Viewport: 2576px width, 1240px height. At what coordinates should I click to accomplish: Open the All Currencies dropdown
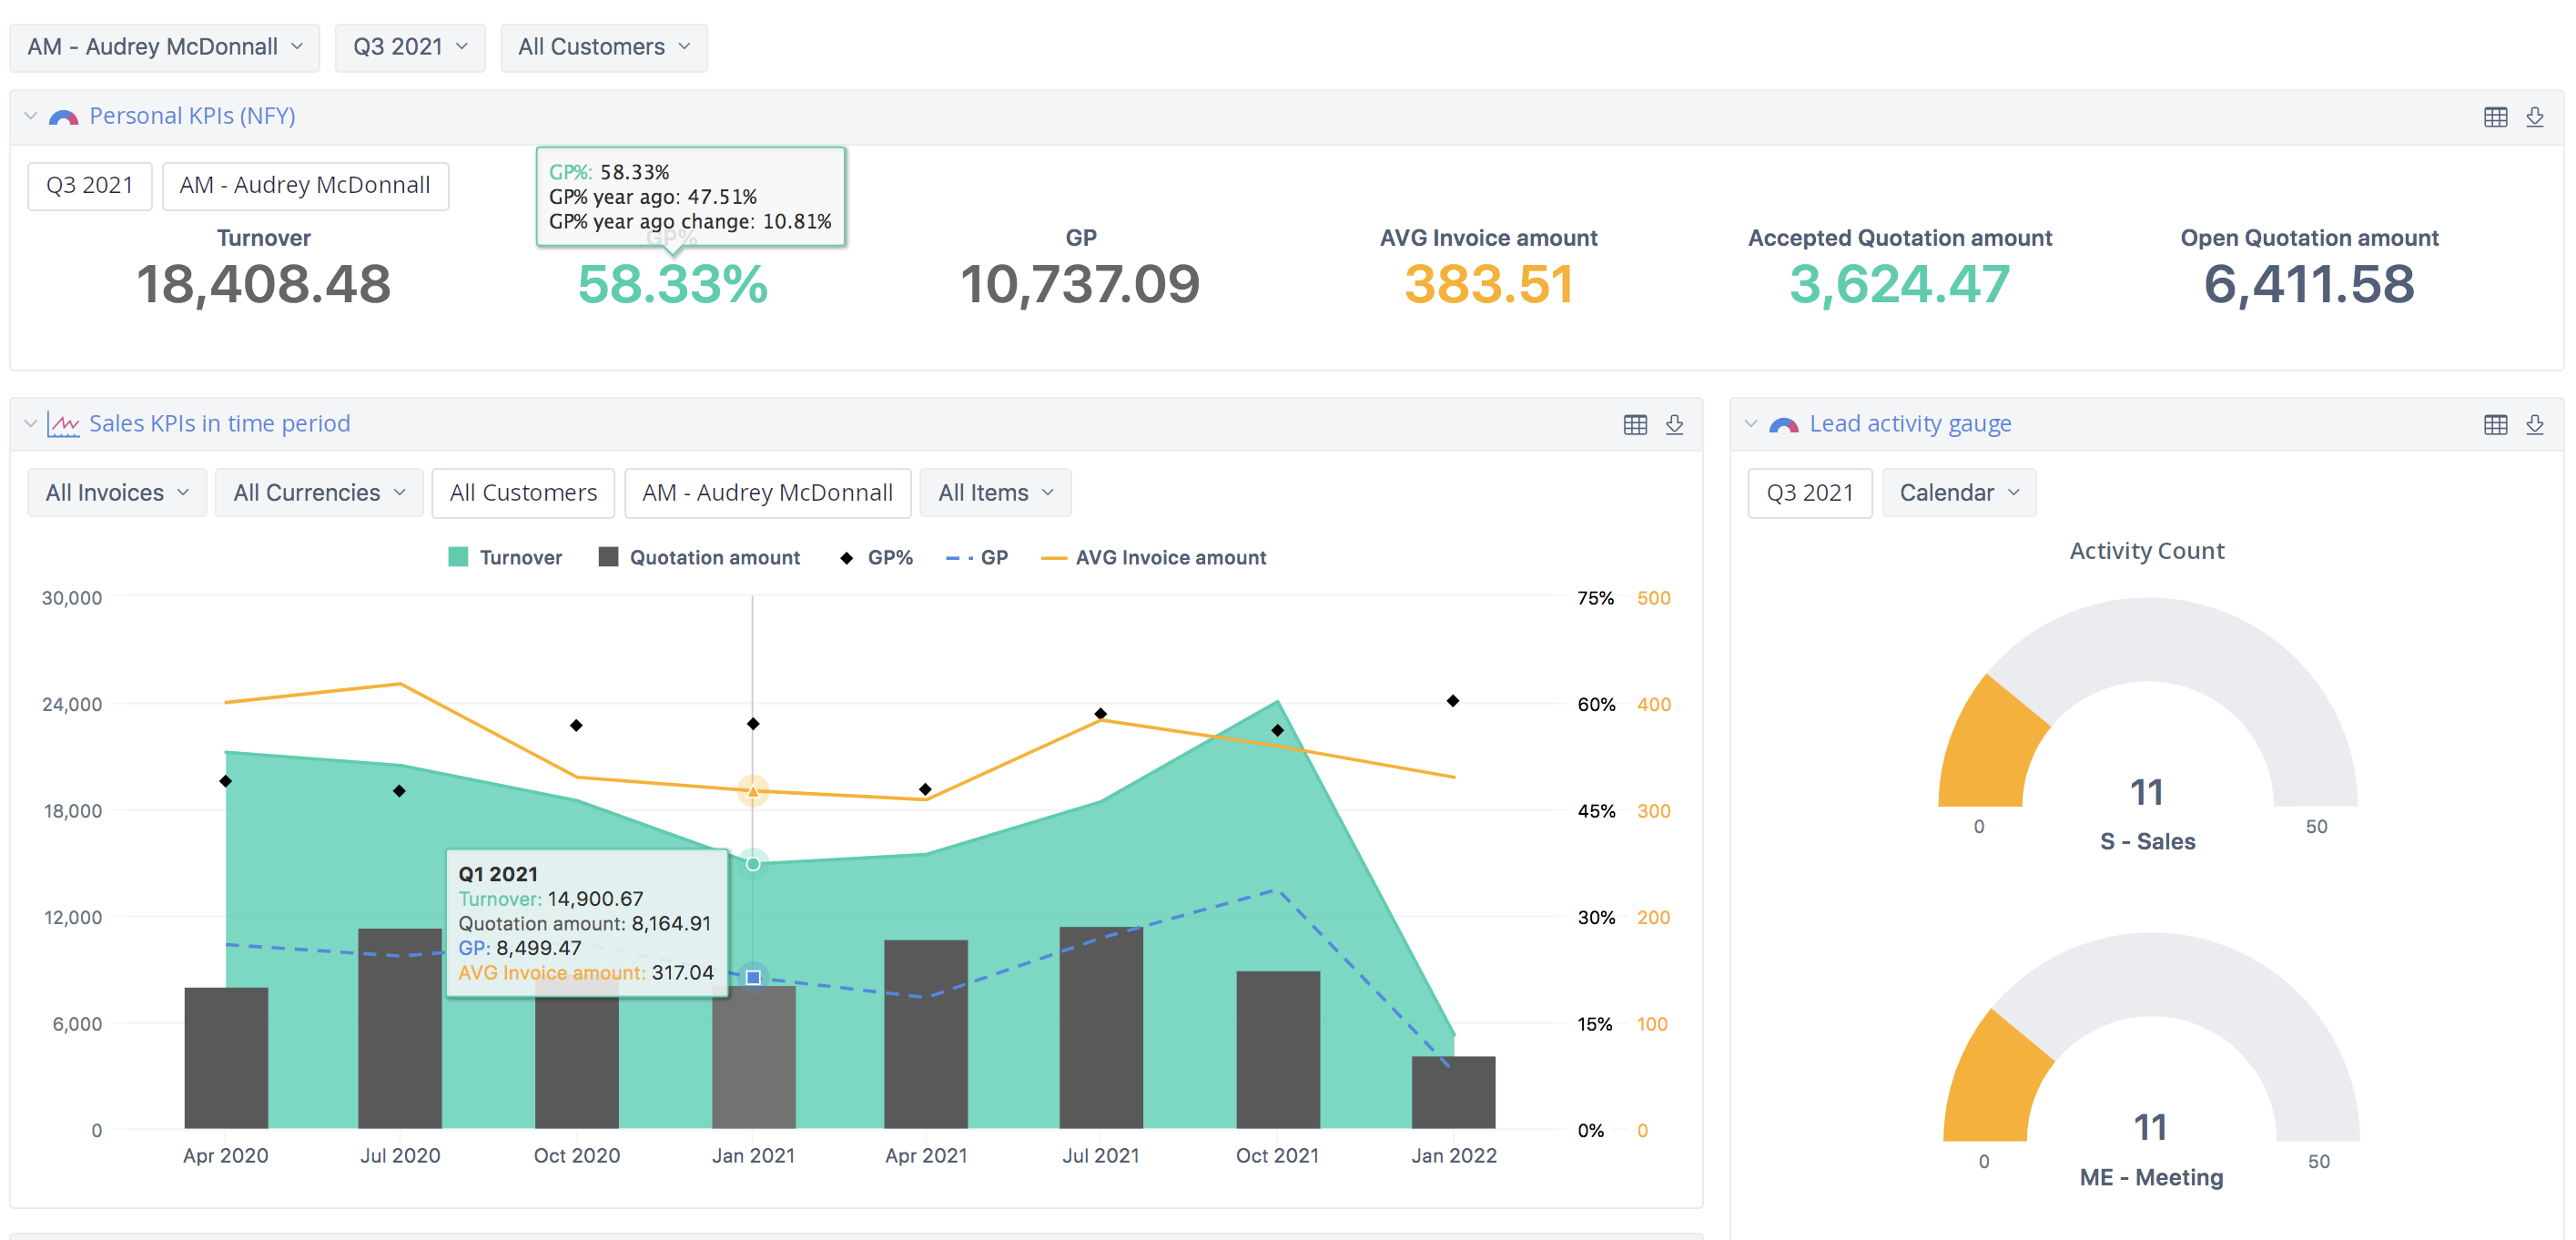click(x=318, y=492)
